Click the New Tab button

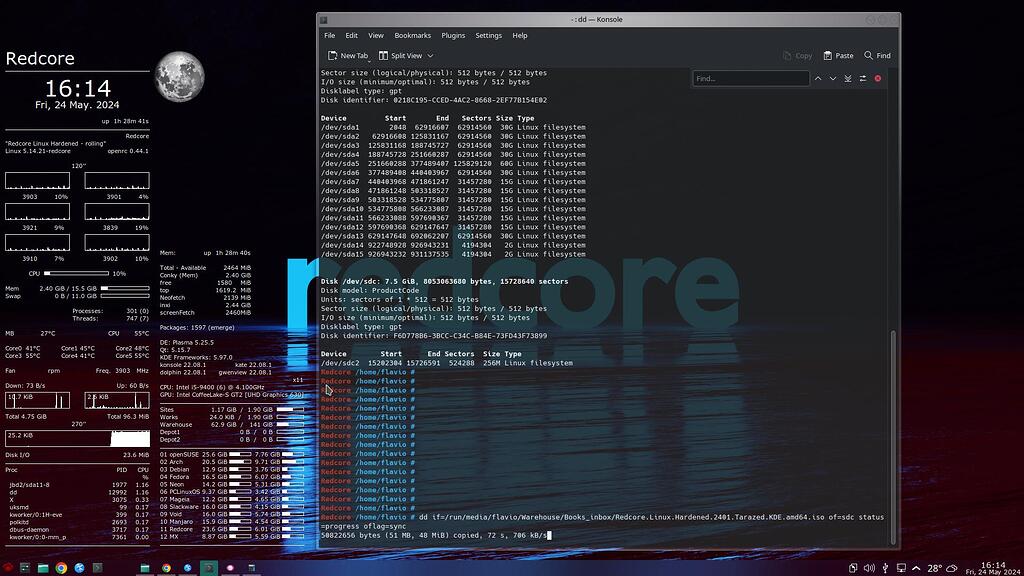353,55
